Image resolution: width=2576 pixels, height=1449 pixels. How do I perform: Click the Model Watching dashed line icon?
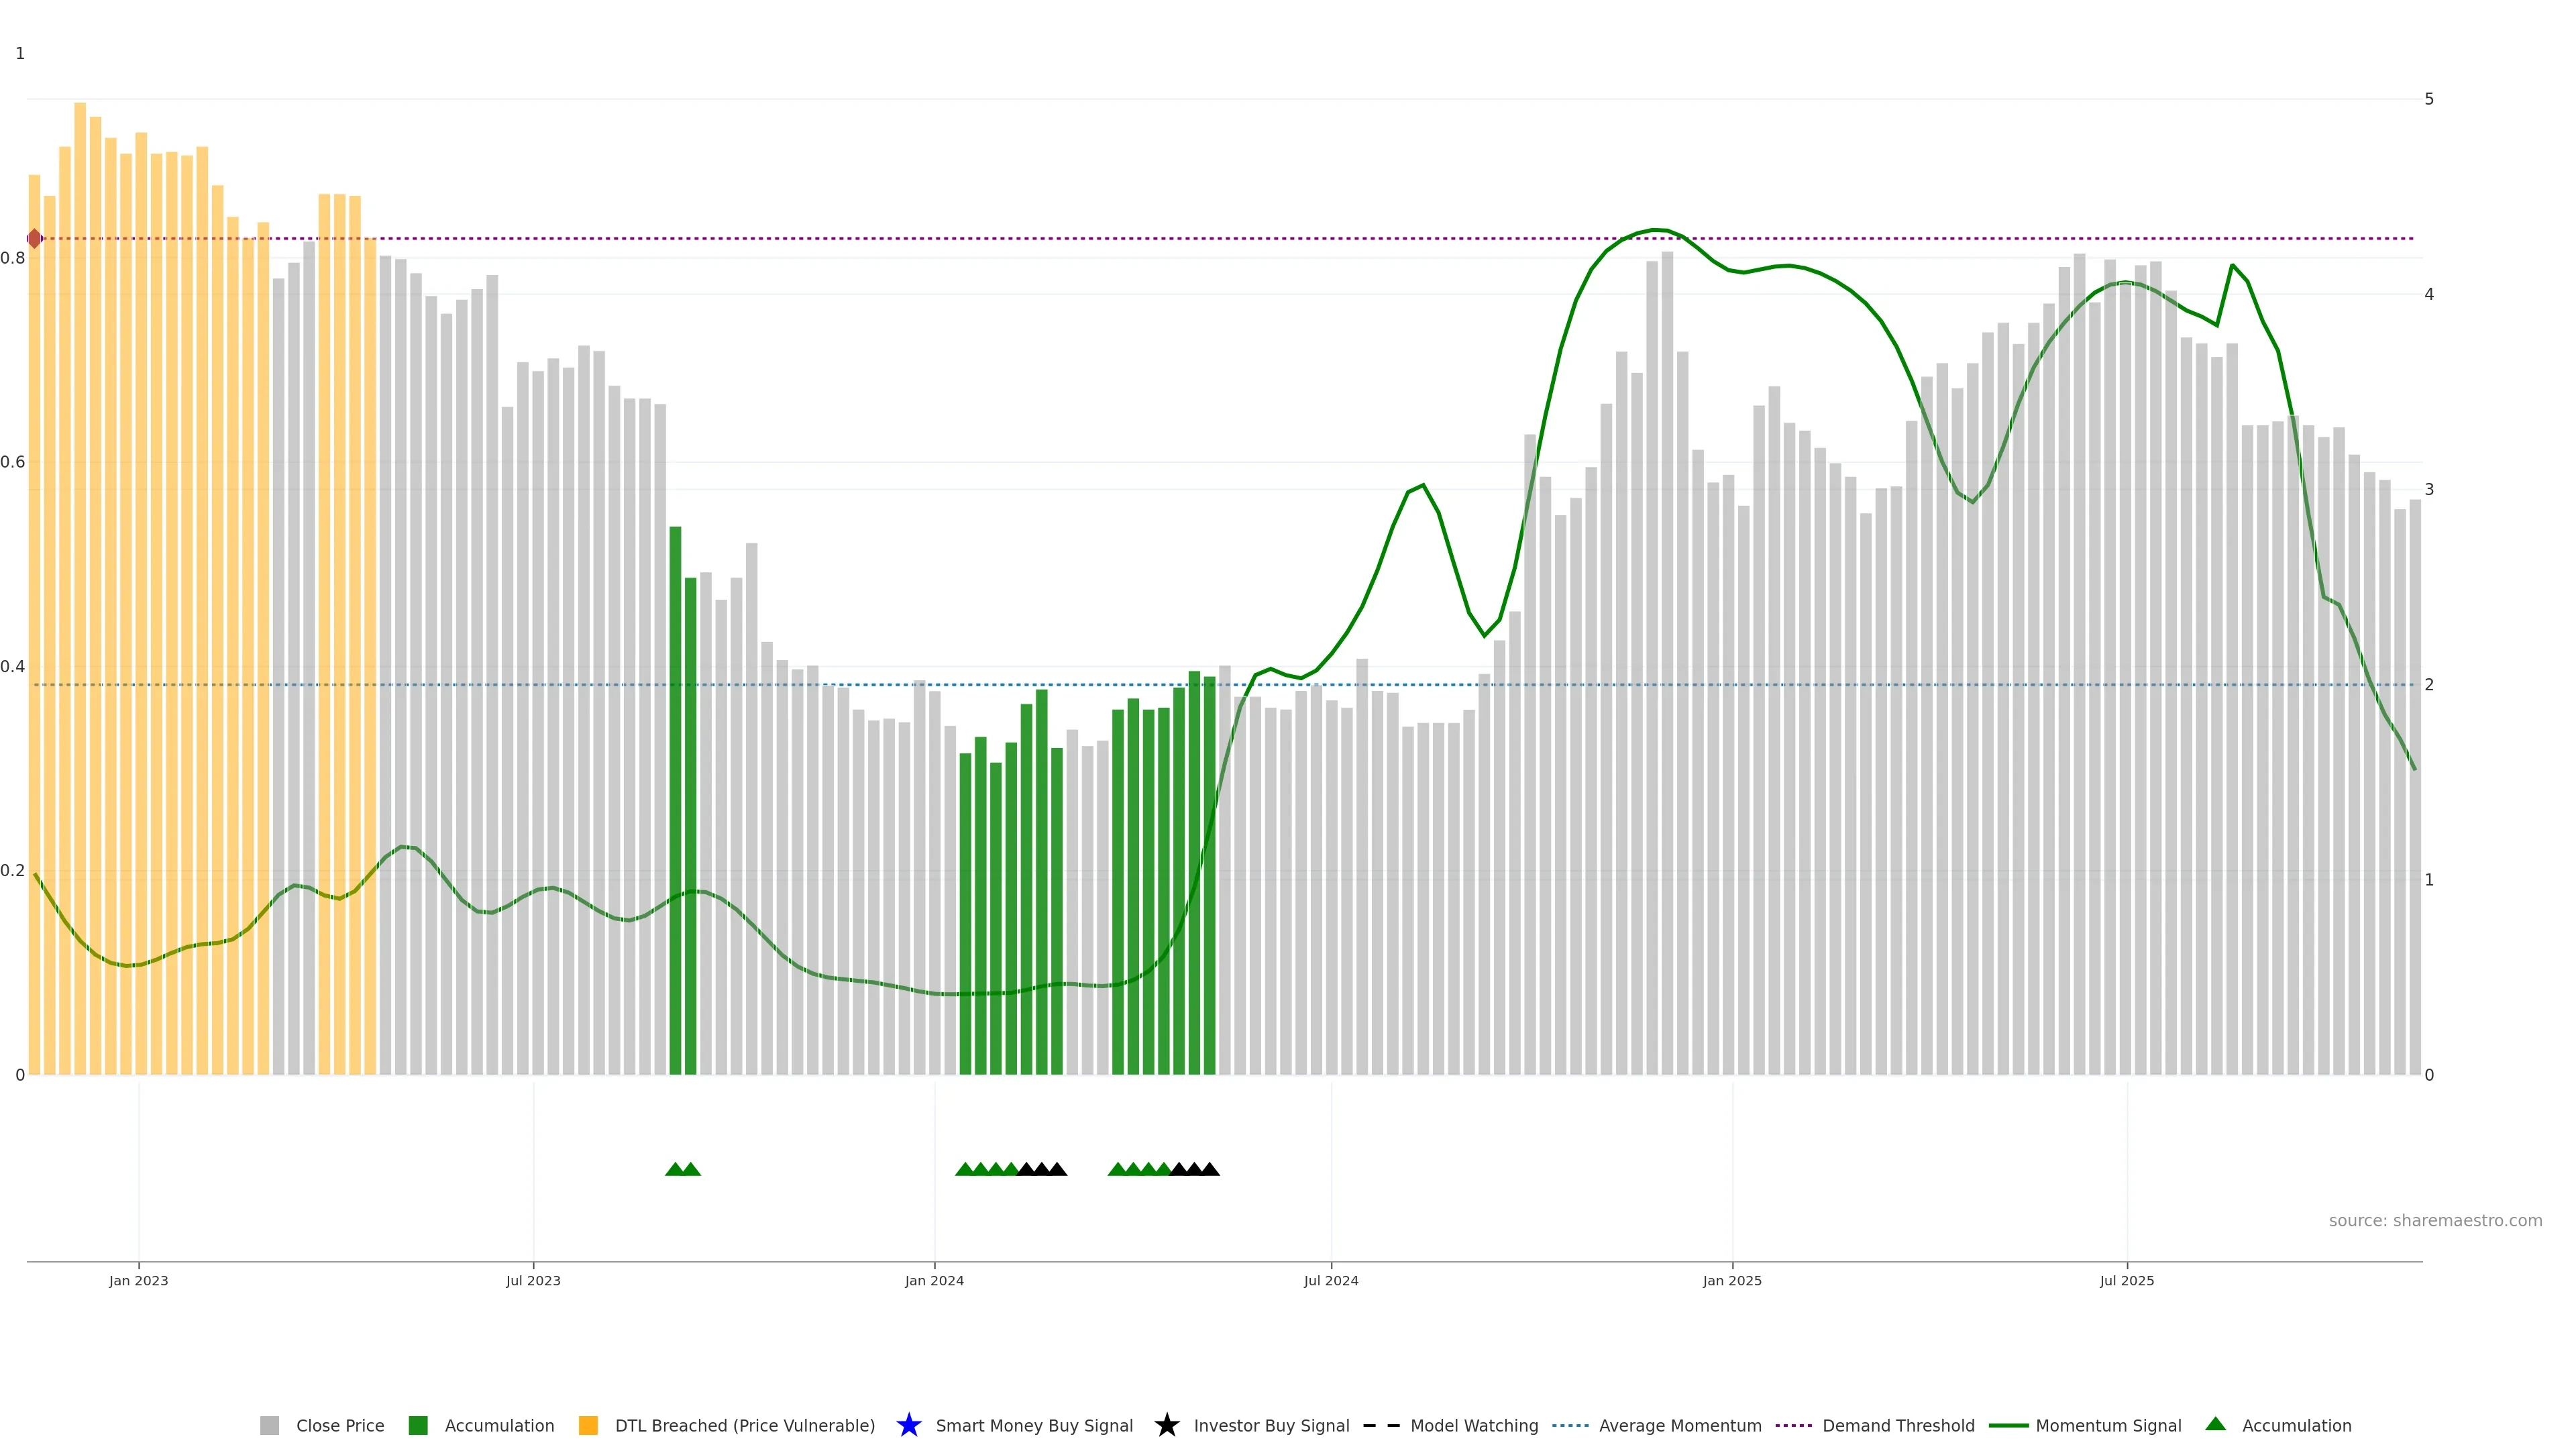[x=1381, y=1425]
